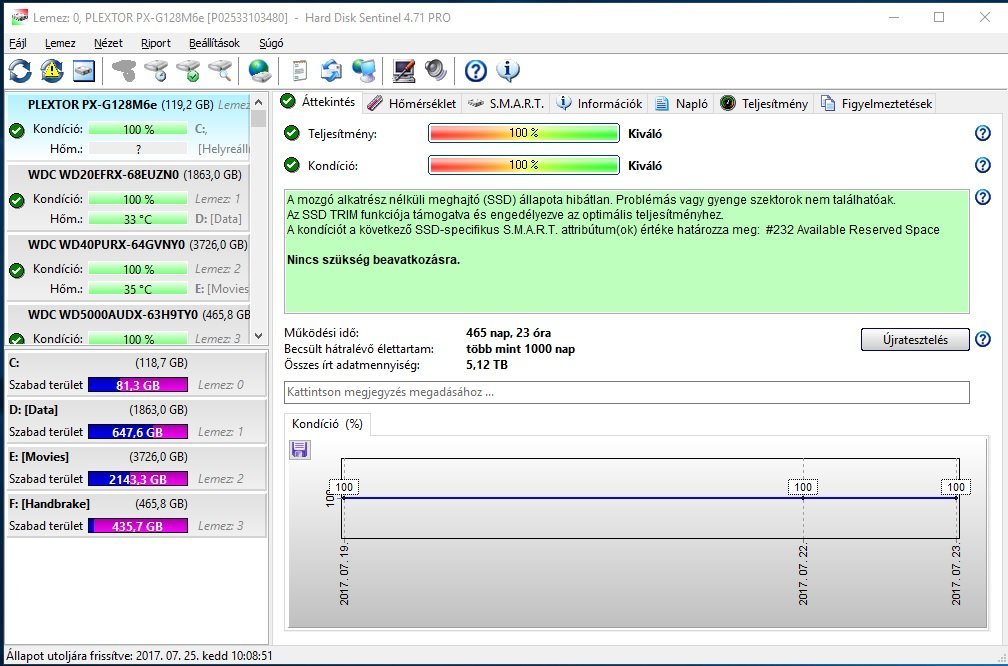Screen dimensions: 1008x666
Task: Click the 2143,3 GB free space bar
Action: 138,479
